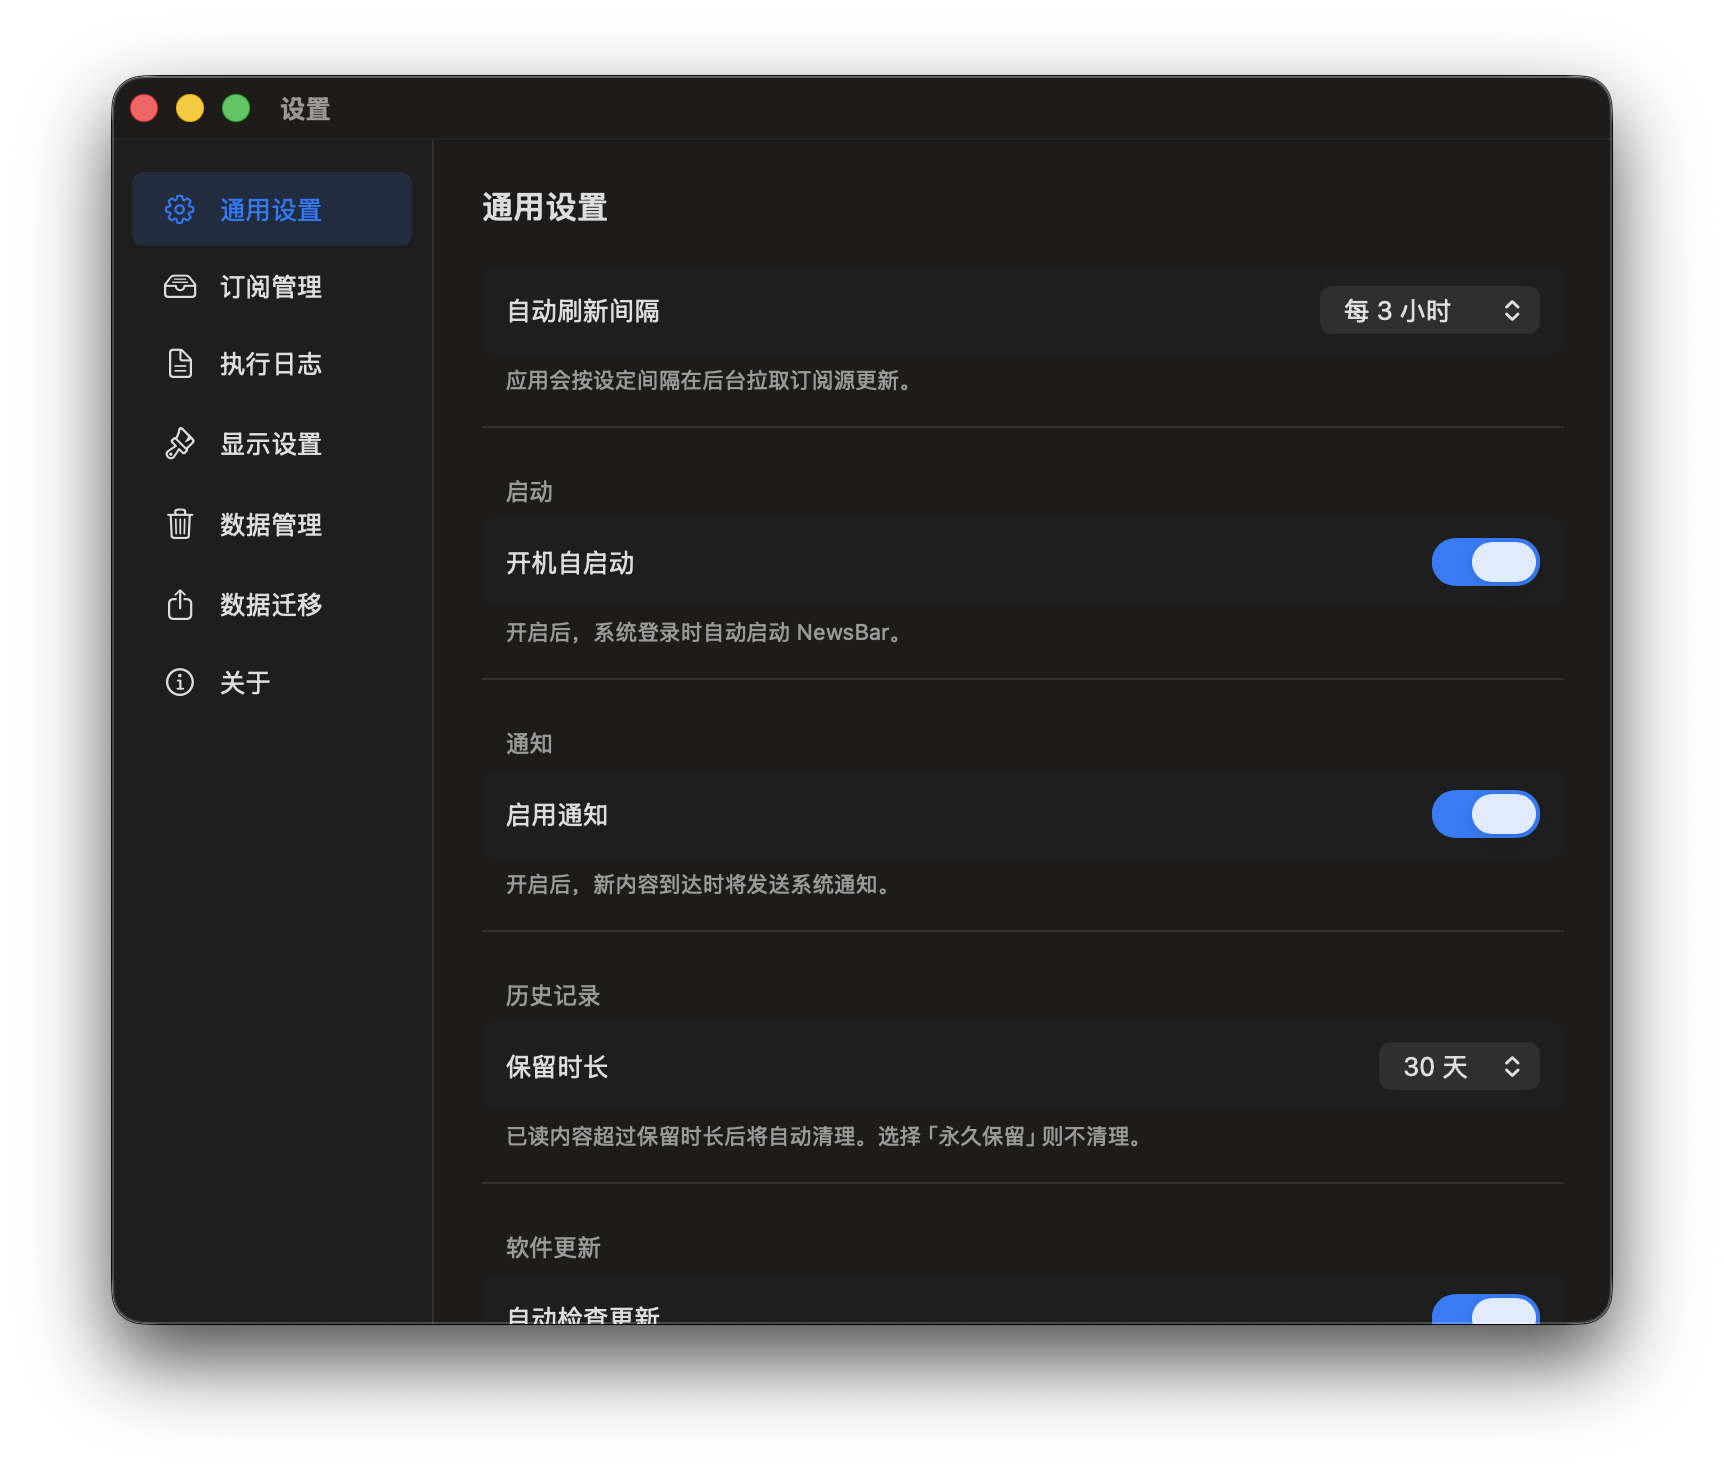Viewport: 1724px width, 1472px height.
Task: Click the description 新内容到达时将发送系统通知
Action: click(698, 884)
